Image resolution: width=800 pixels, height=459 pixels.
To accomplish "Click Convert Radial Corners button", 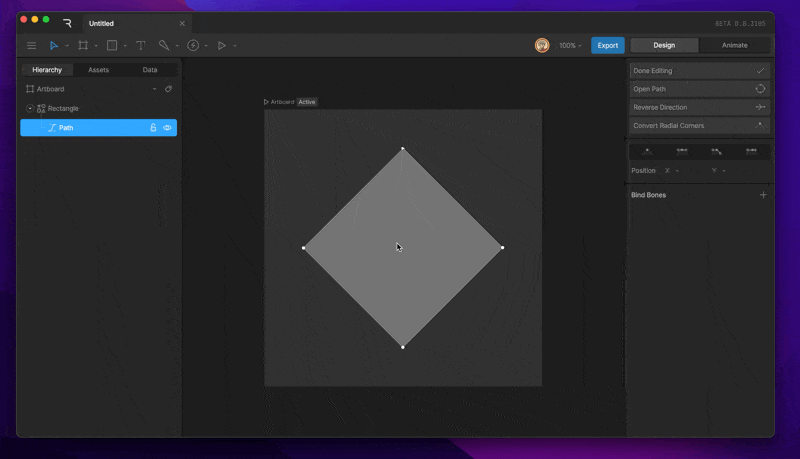I will click(x=699, y=125).
